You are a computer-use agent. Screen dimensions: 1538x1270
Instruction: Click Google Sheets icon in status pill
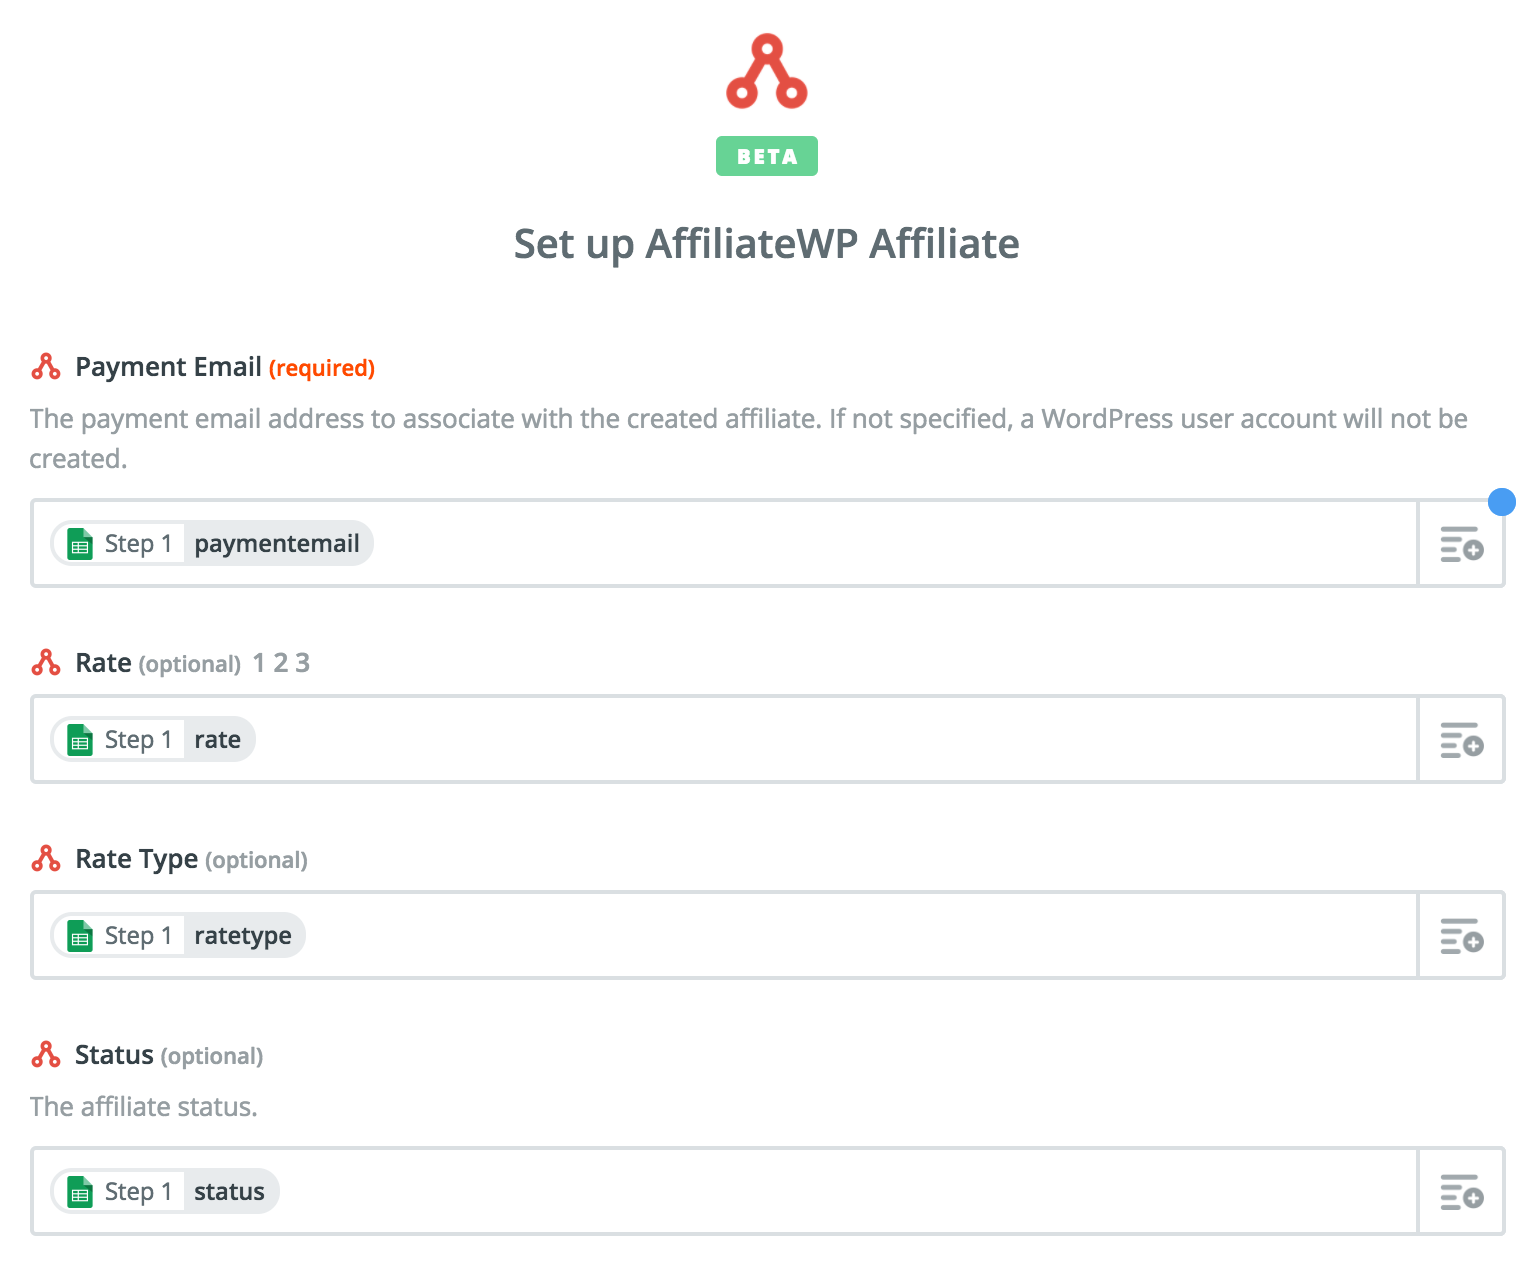(x=80, y=1192)
